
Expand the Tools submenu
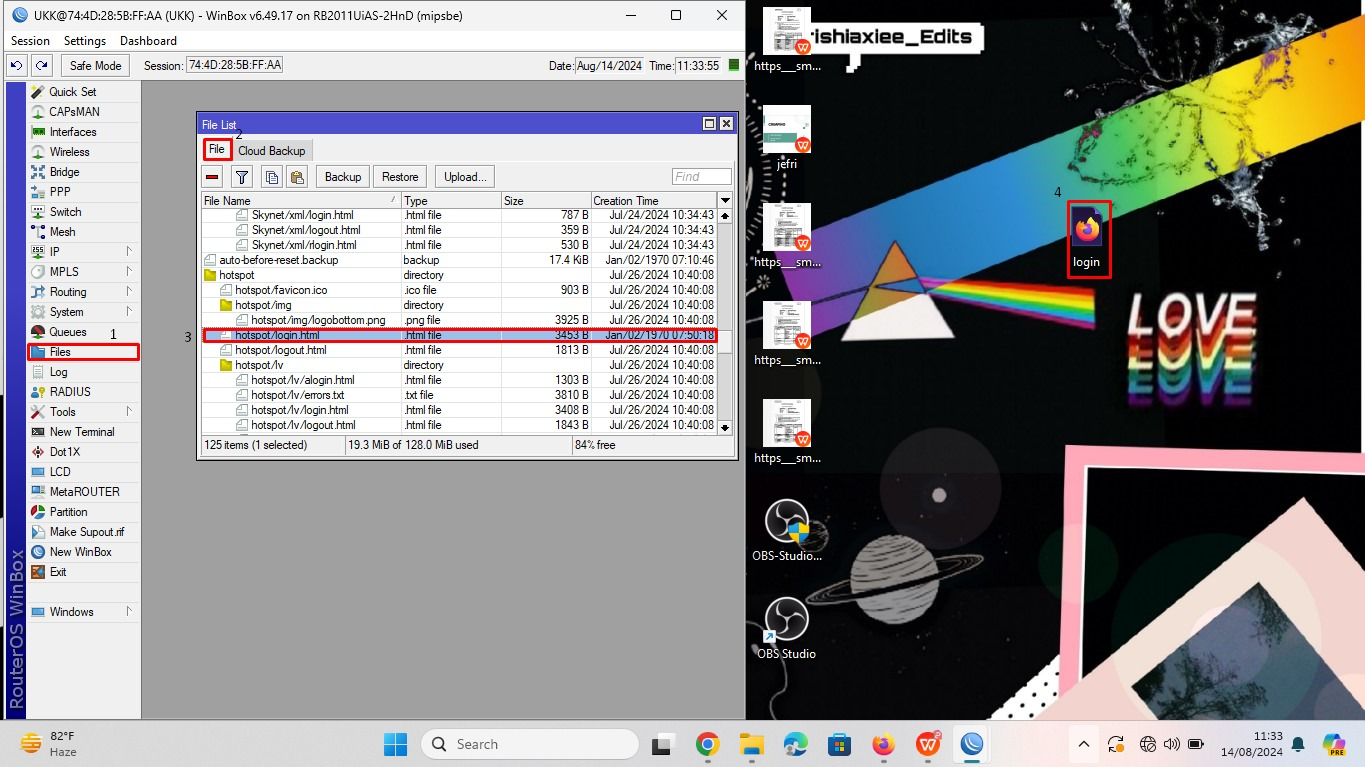(x=129, y=412)
